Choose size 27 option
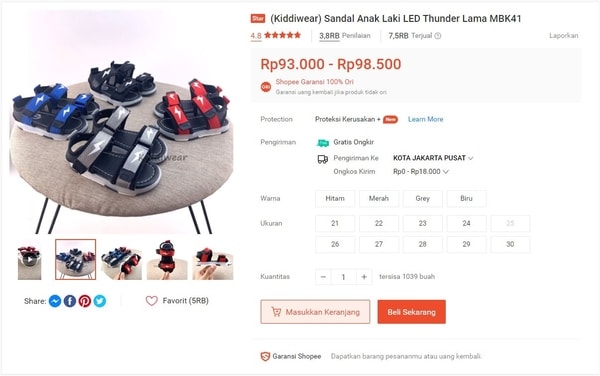 click(378, 244)
